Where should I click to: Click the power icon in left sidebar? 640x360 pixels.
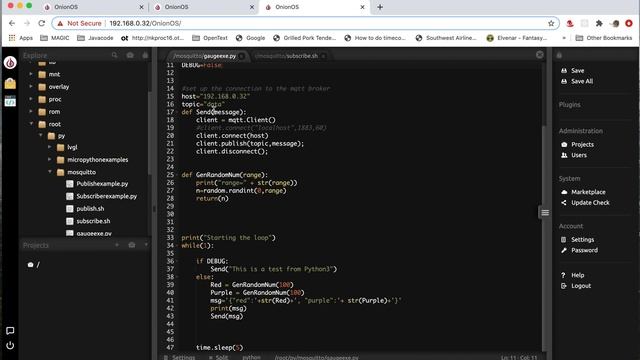point(10,346)
